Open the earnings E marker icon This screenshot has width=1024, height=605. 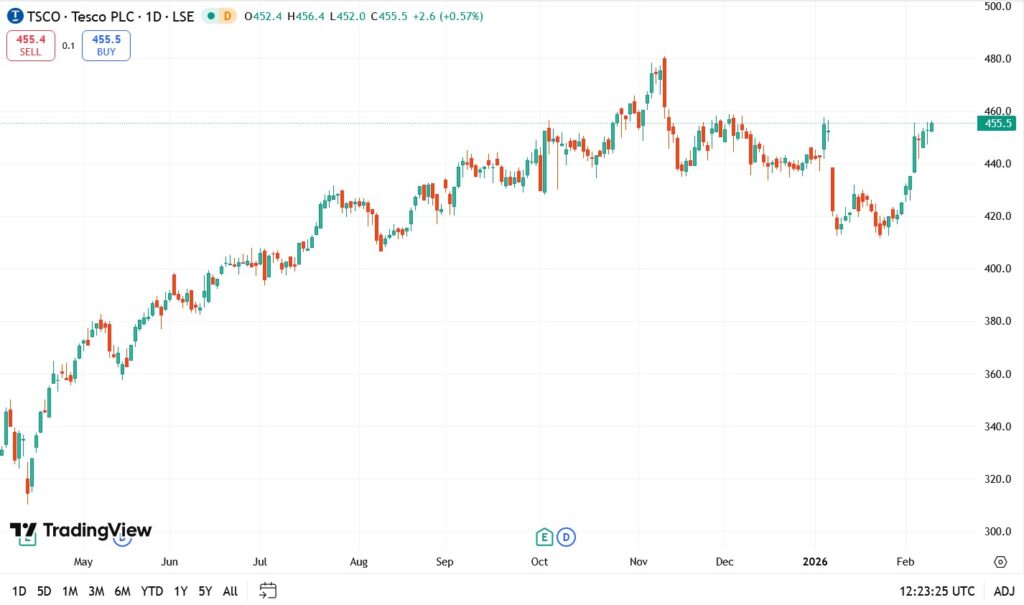point(545,537)
